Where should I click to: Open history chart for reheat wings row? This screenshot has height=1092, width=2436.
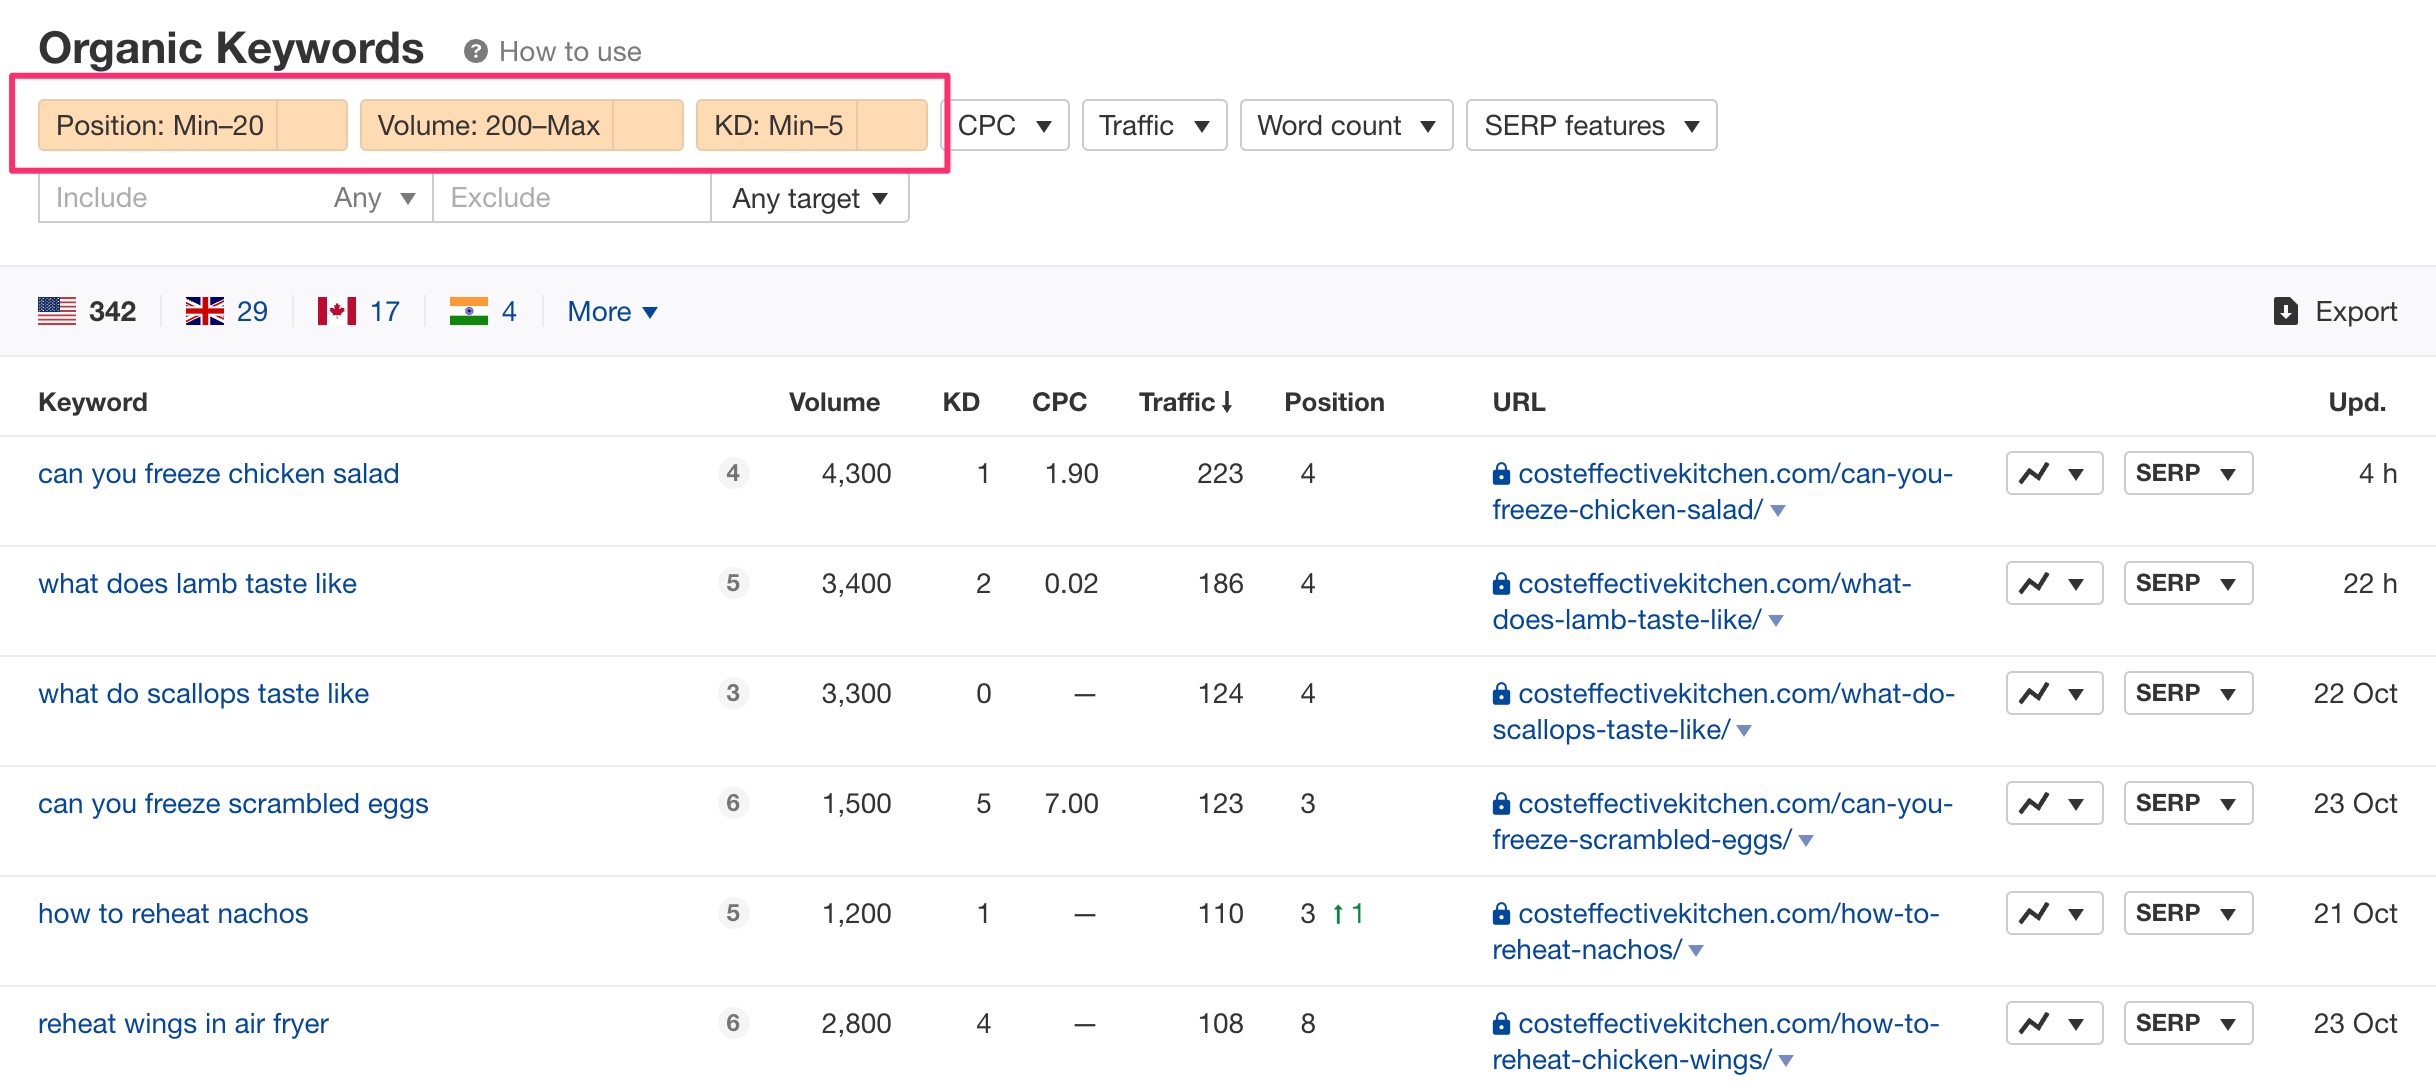2054,1023
